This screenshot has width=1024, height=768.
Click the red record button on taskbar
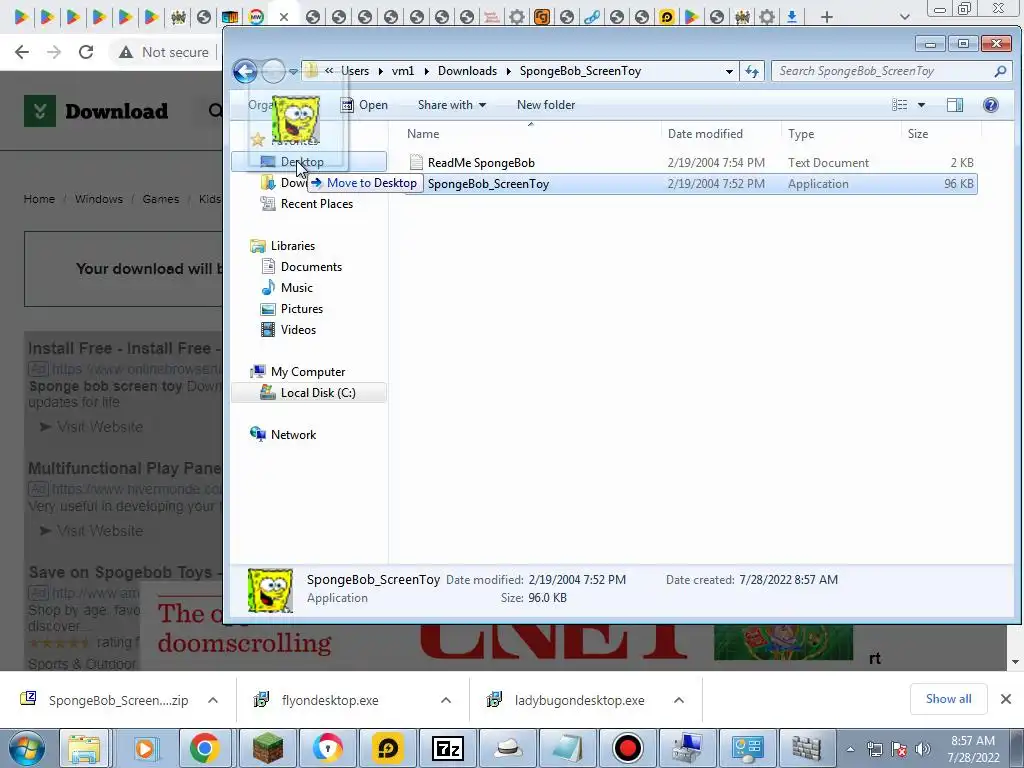click(628, 748)
